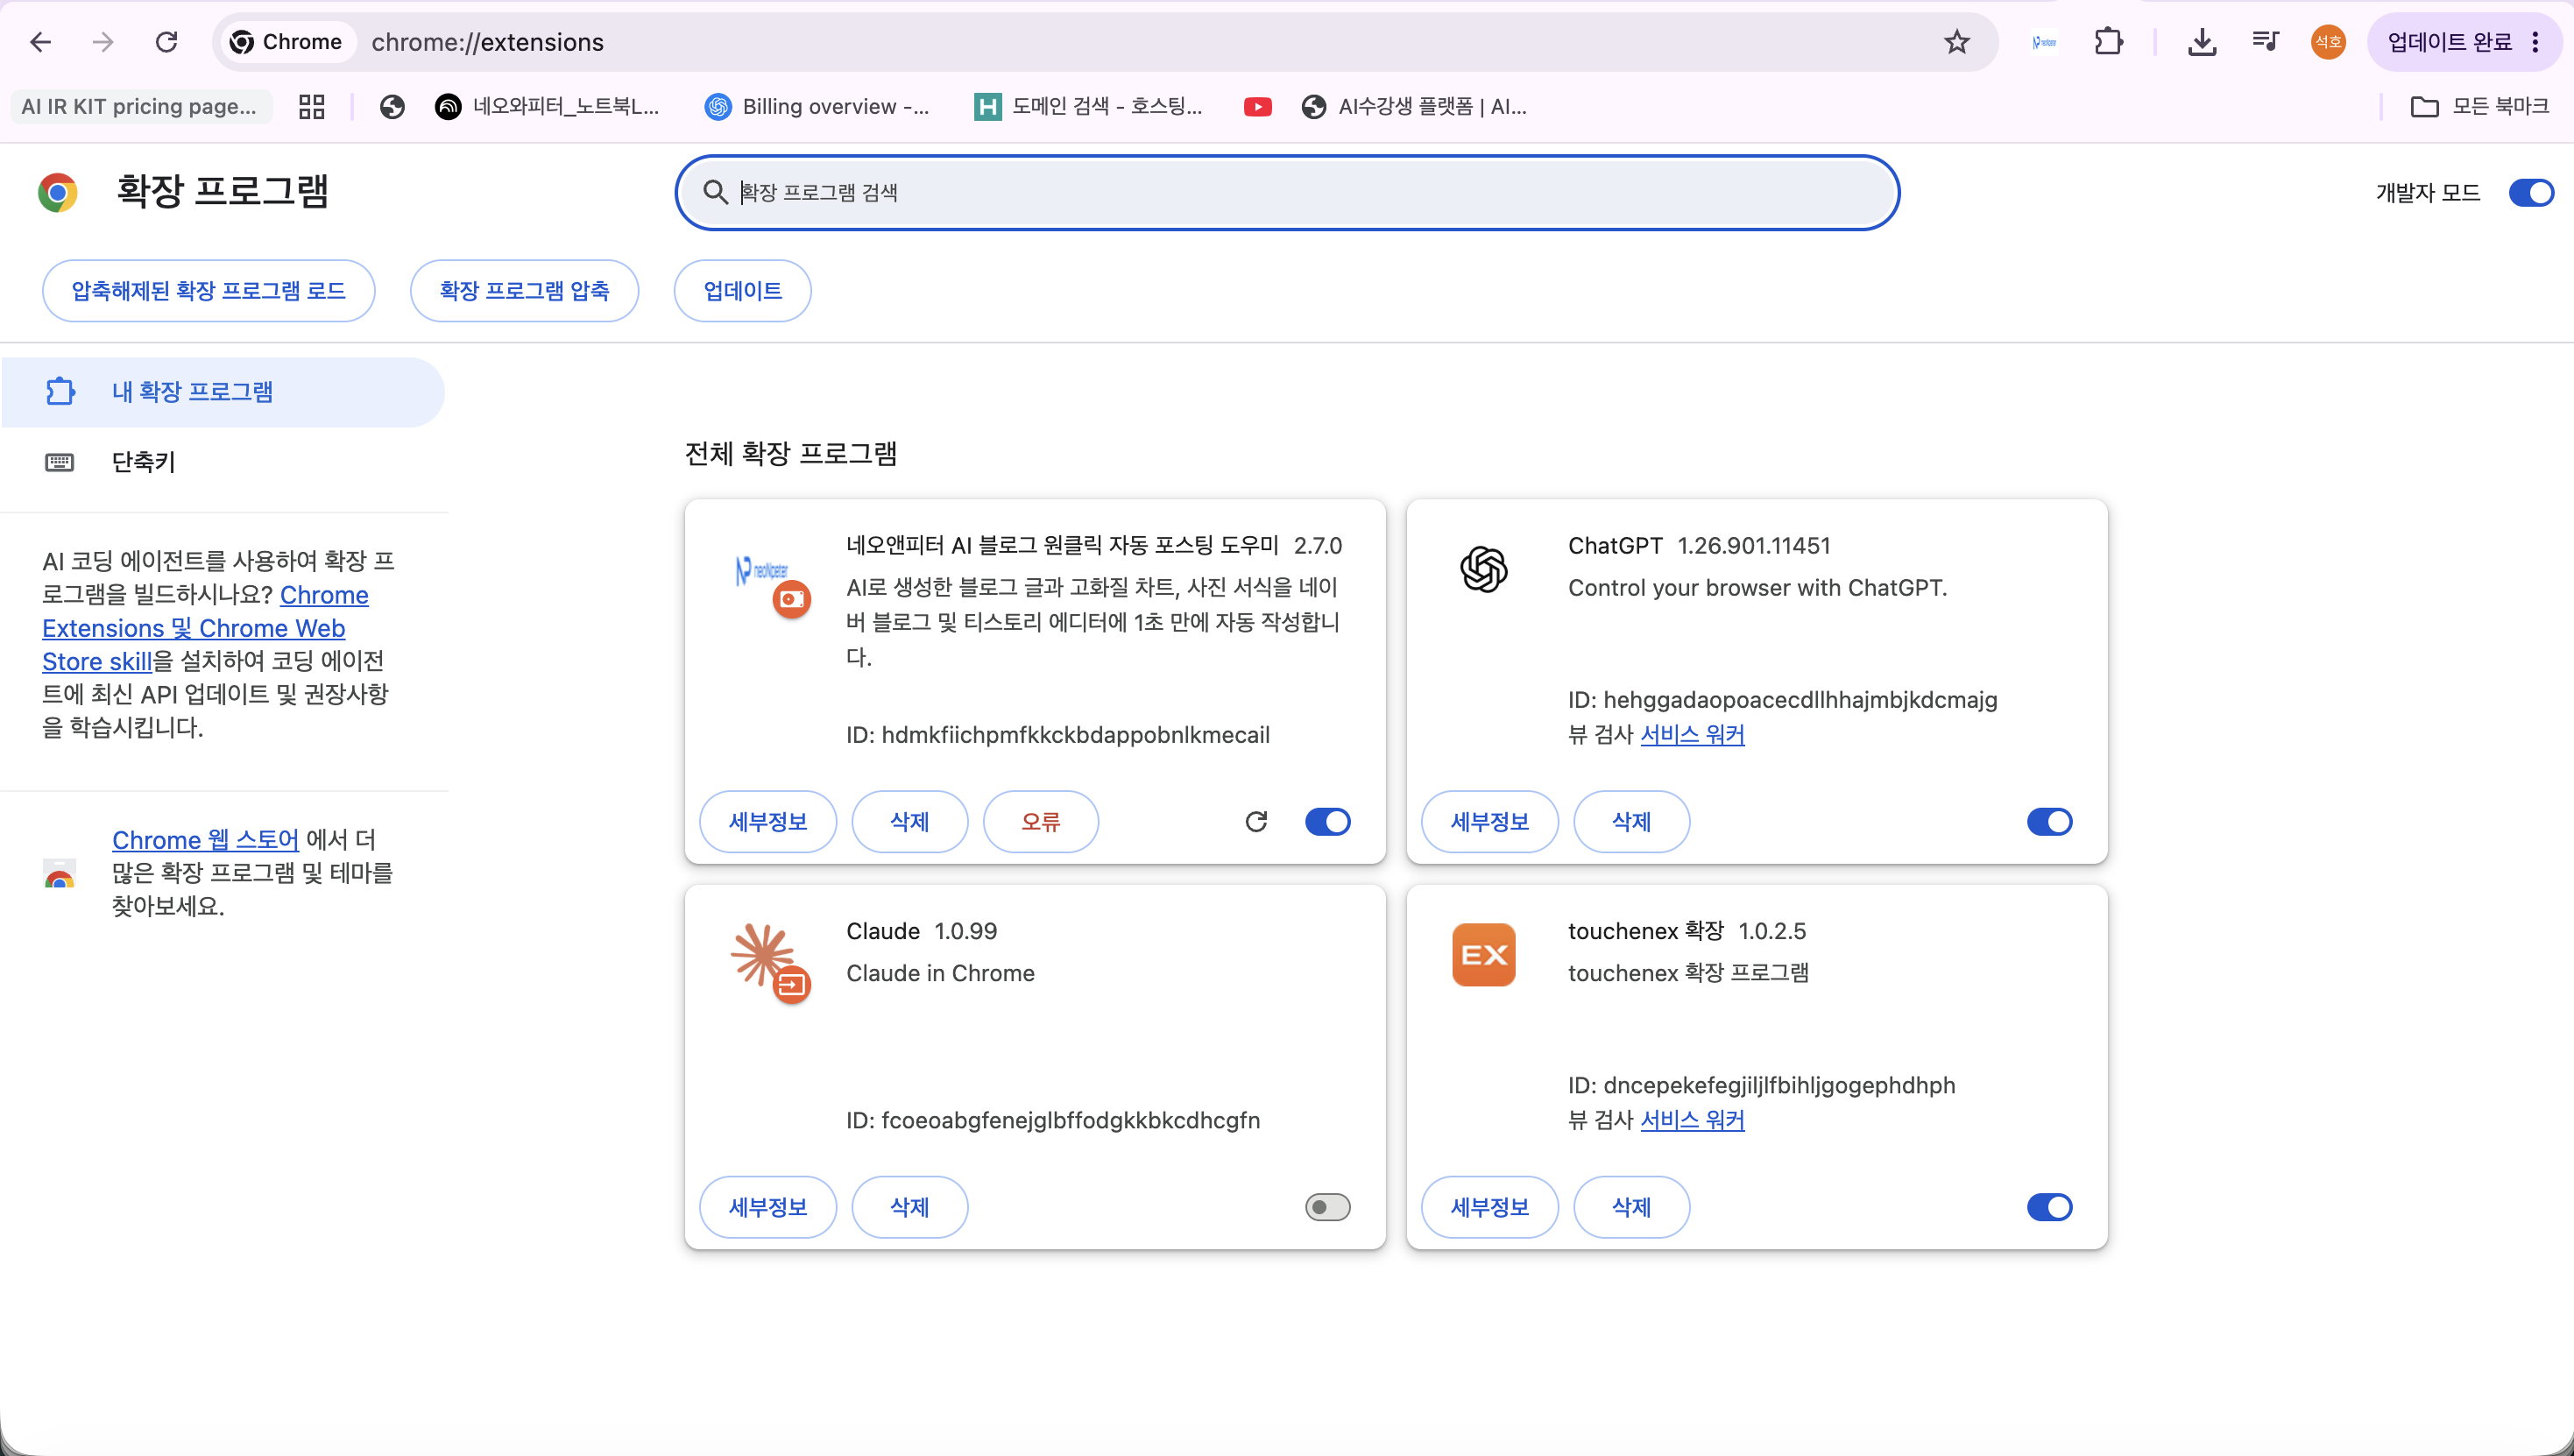The image size is (2574, 1456).
Task: Click 압축해제된 확장 프로그램 로드 button
Action: click(208, 291)
